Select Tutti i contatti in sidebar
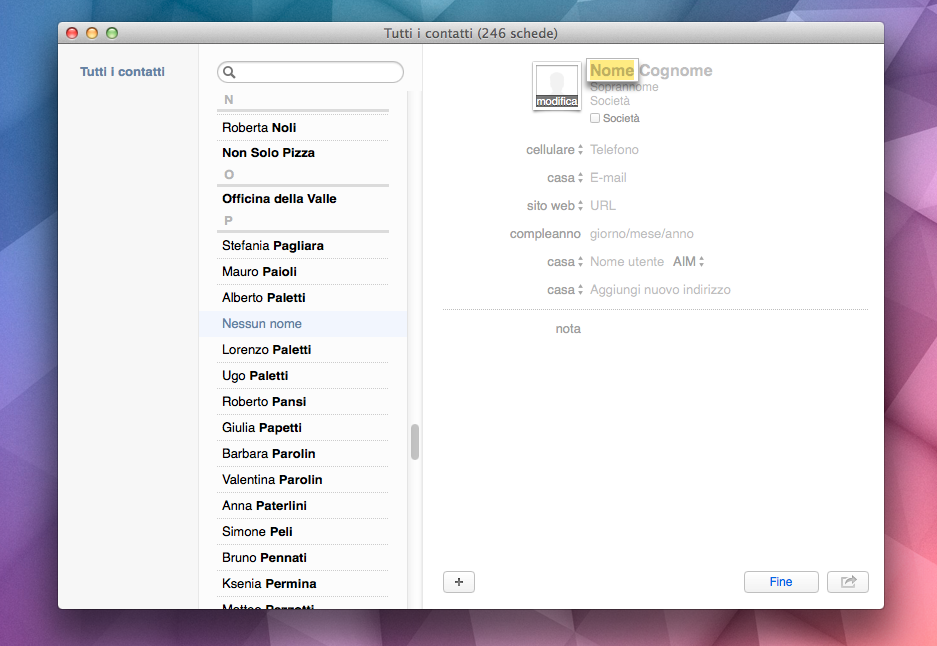Image resolution: width=937 pixels, height=646 pixels. coord(122,72)
